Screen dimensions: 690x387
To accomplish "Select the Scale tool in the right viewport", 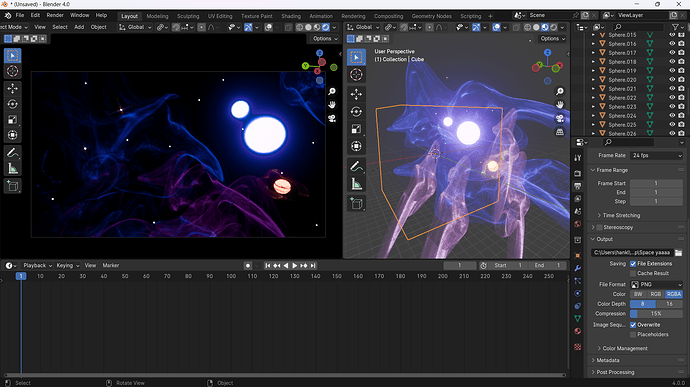I will point(356,129).
